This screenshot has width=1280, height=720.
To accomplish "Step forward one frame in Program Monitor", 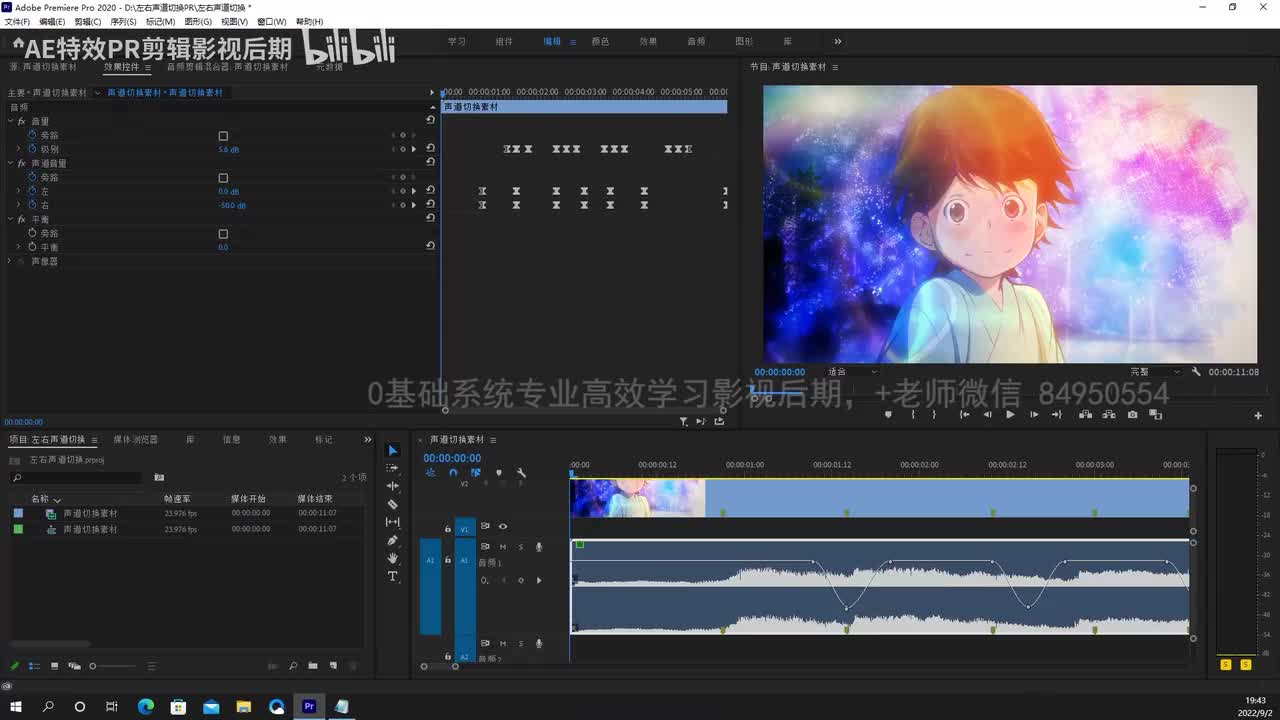I will (x=1034, y=414).
